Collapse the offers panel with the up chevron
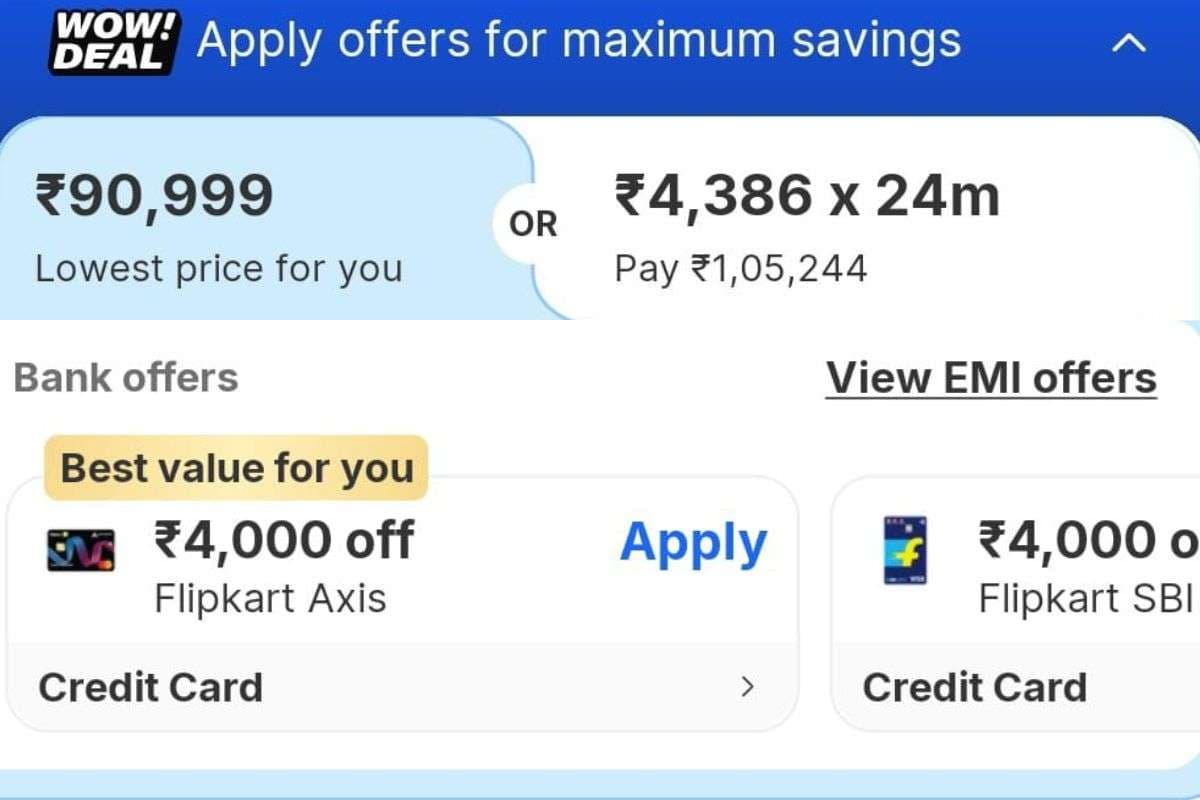1200x800 pixels. point(1129,43)
